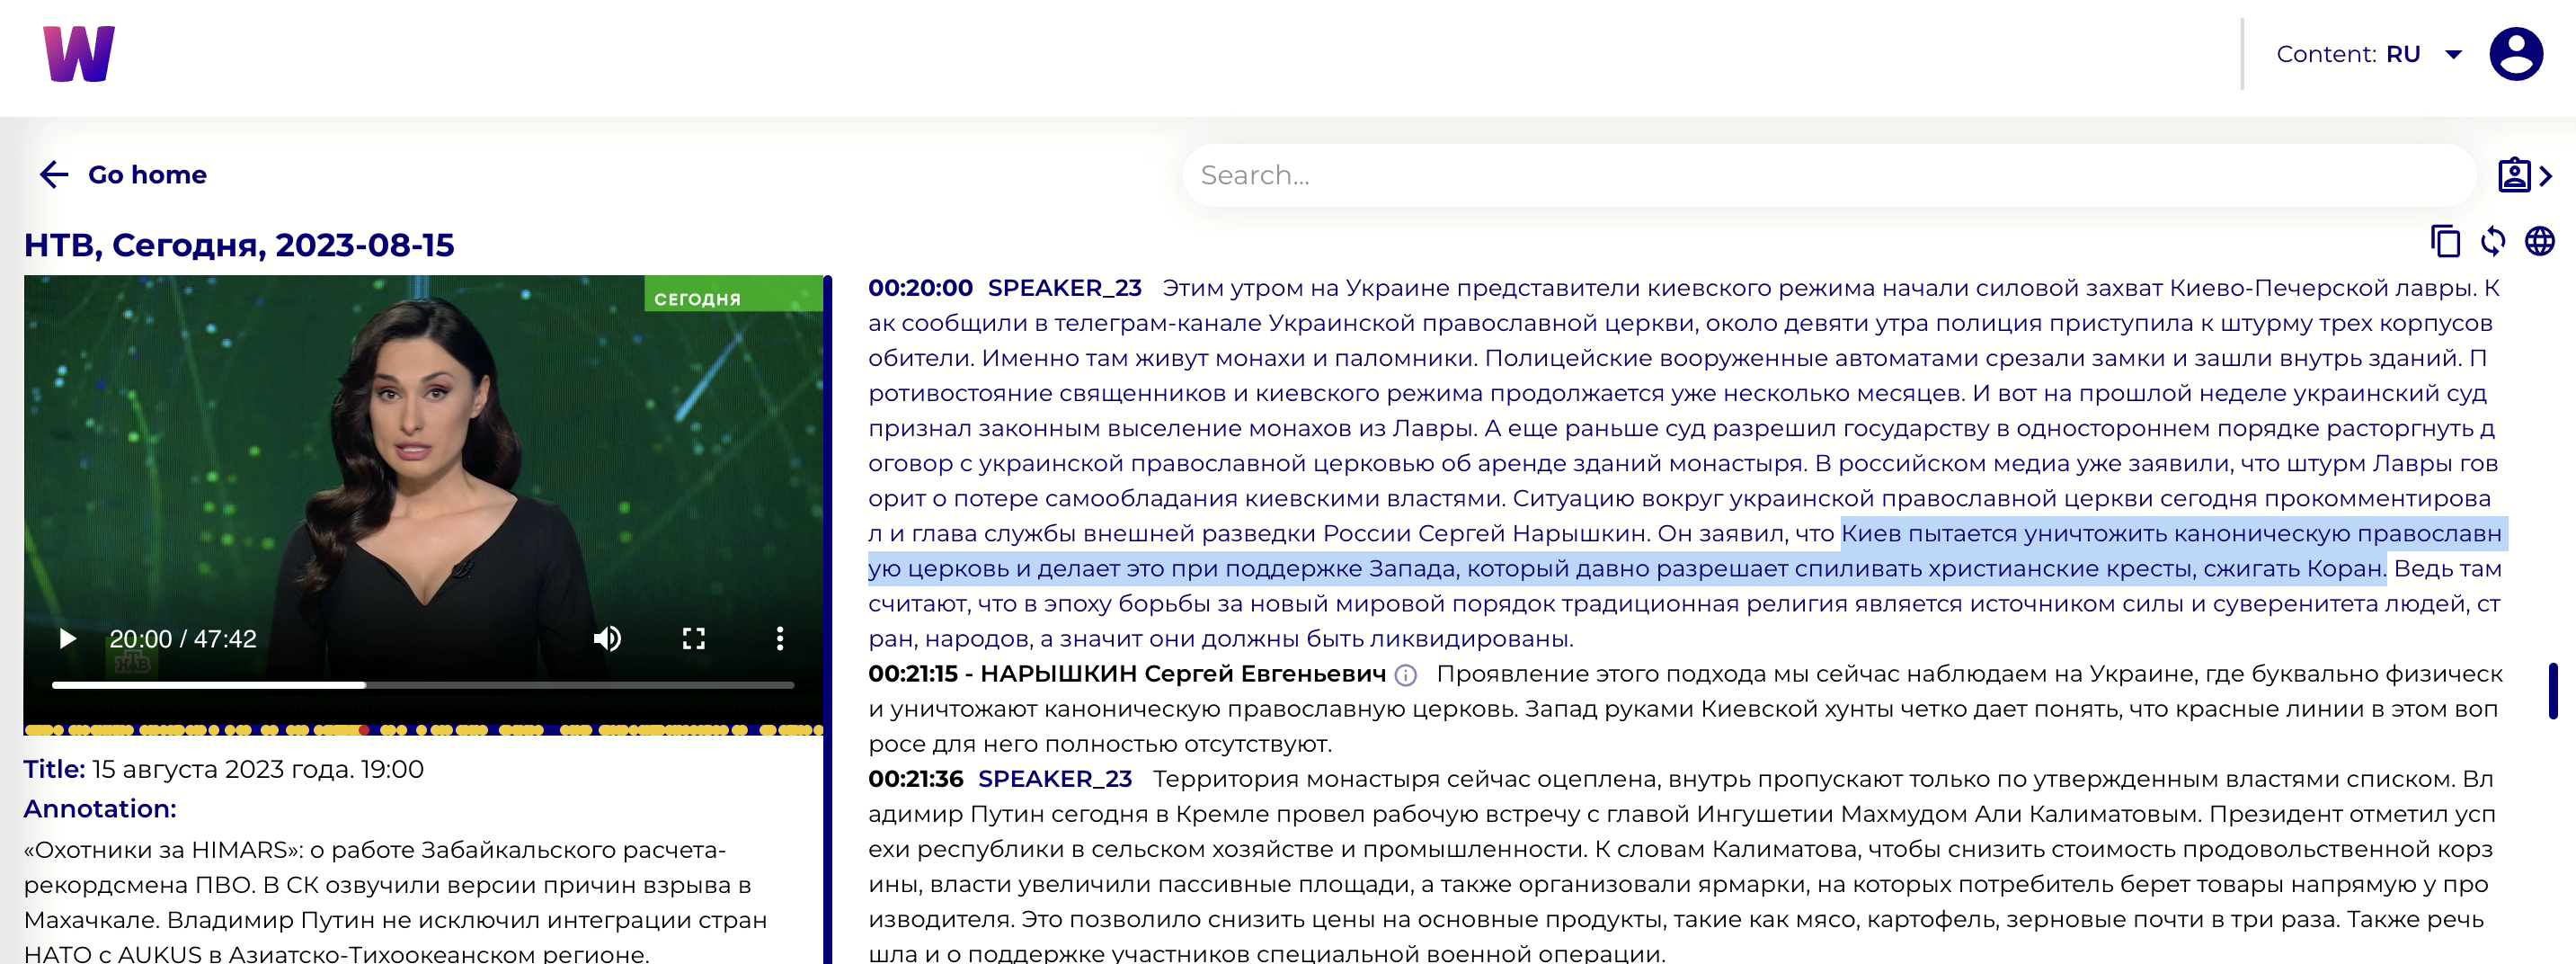Open the Content language RU dropdown
Image resolution: width=2576 pixels, height=964 pixels.
2453,54
